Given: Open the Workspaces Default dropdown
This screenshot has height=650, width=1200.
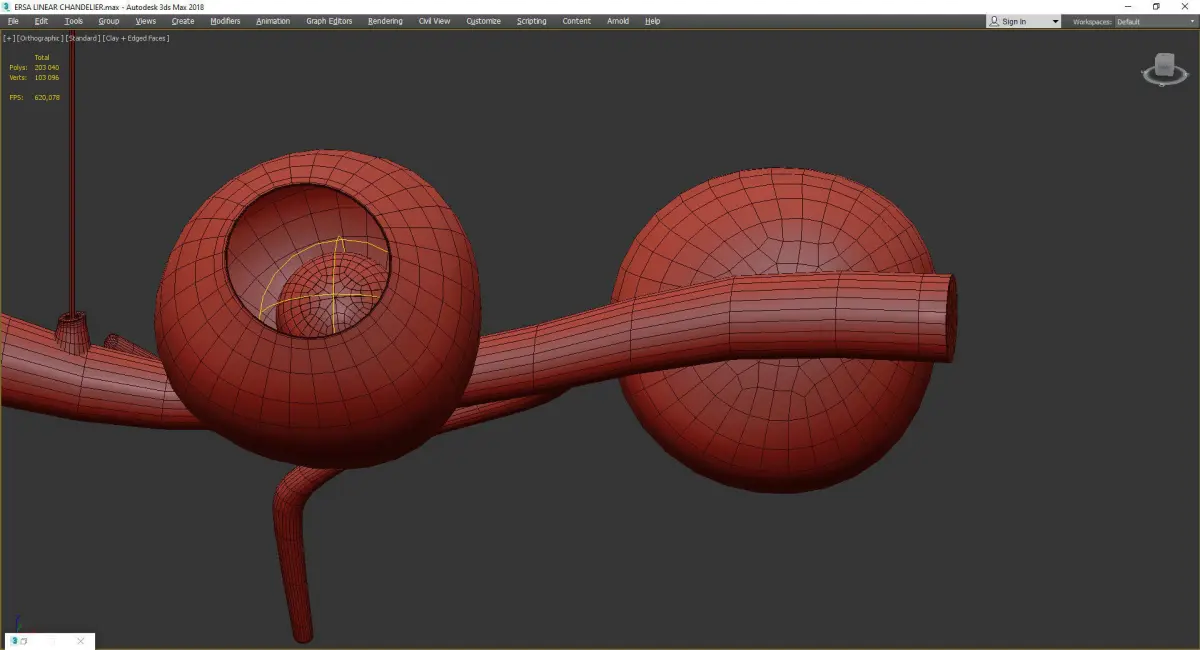Looking at the screenshot, I should tap(1155, 21).
